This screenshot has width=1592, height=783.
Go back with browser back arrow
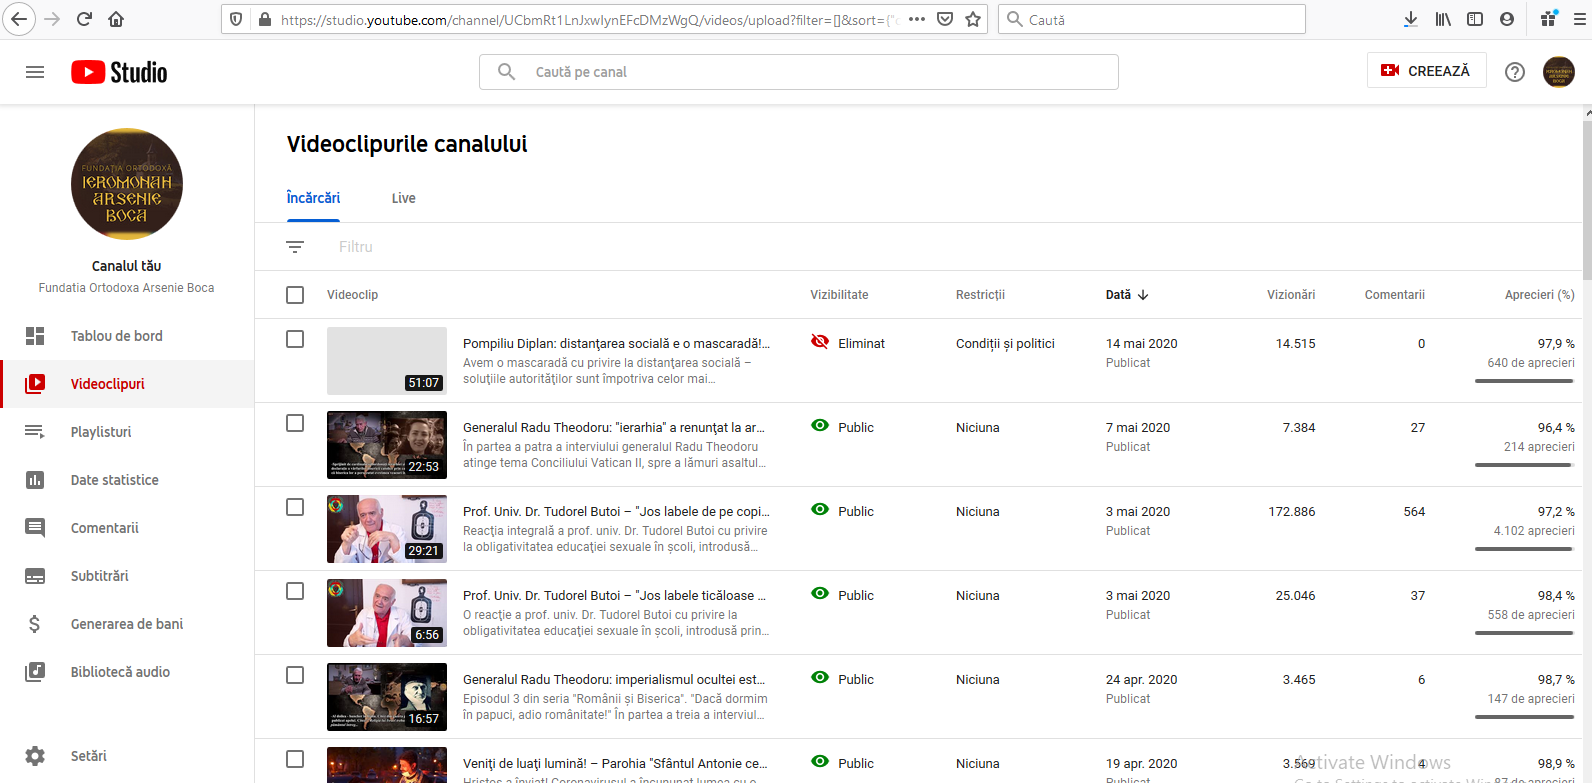click(19, 19)
